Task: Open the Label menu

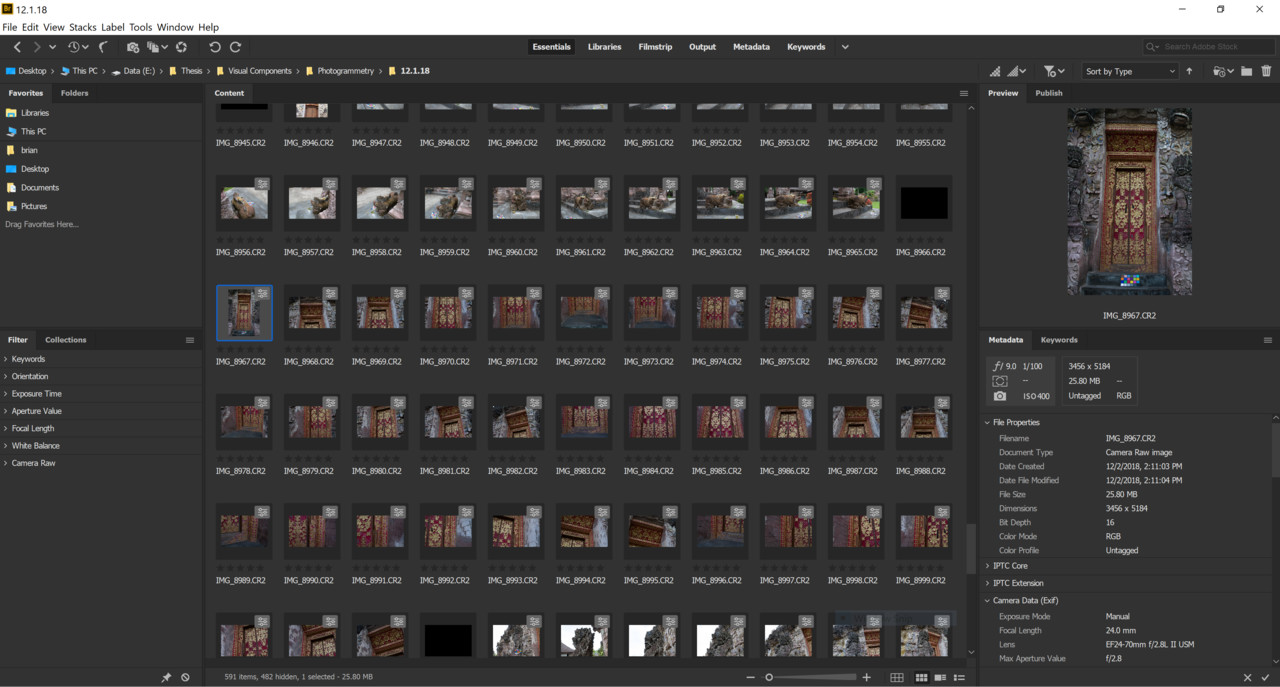Action: (113, 27)
